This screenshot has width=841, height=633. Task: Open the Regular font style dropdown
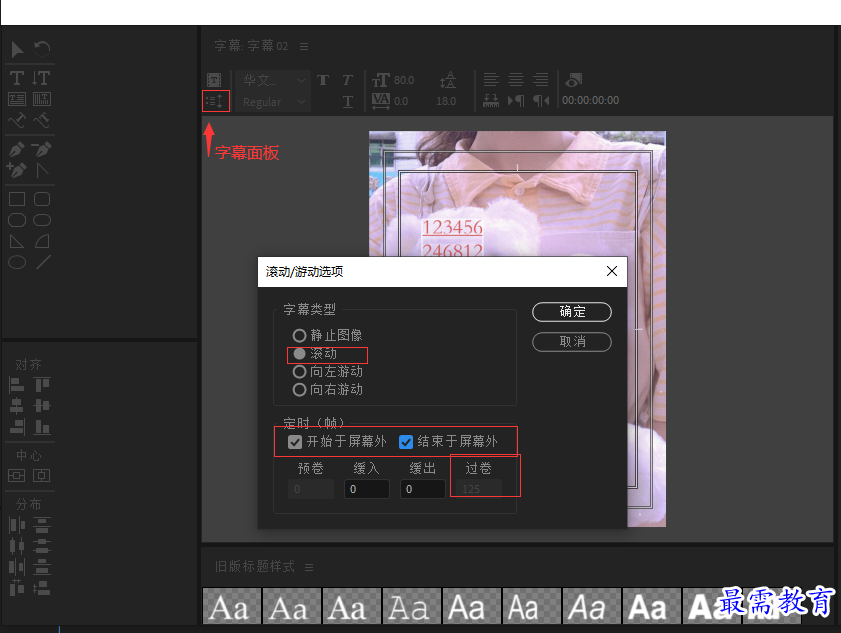point(272,102)
